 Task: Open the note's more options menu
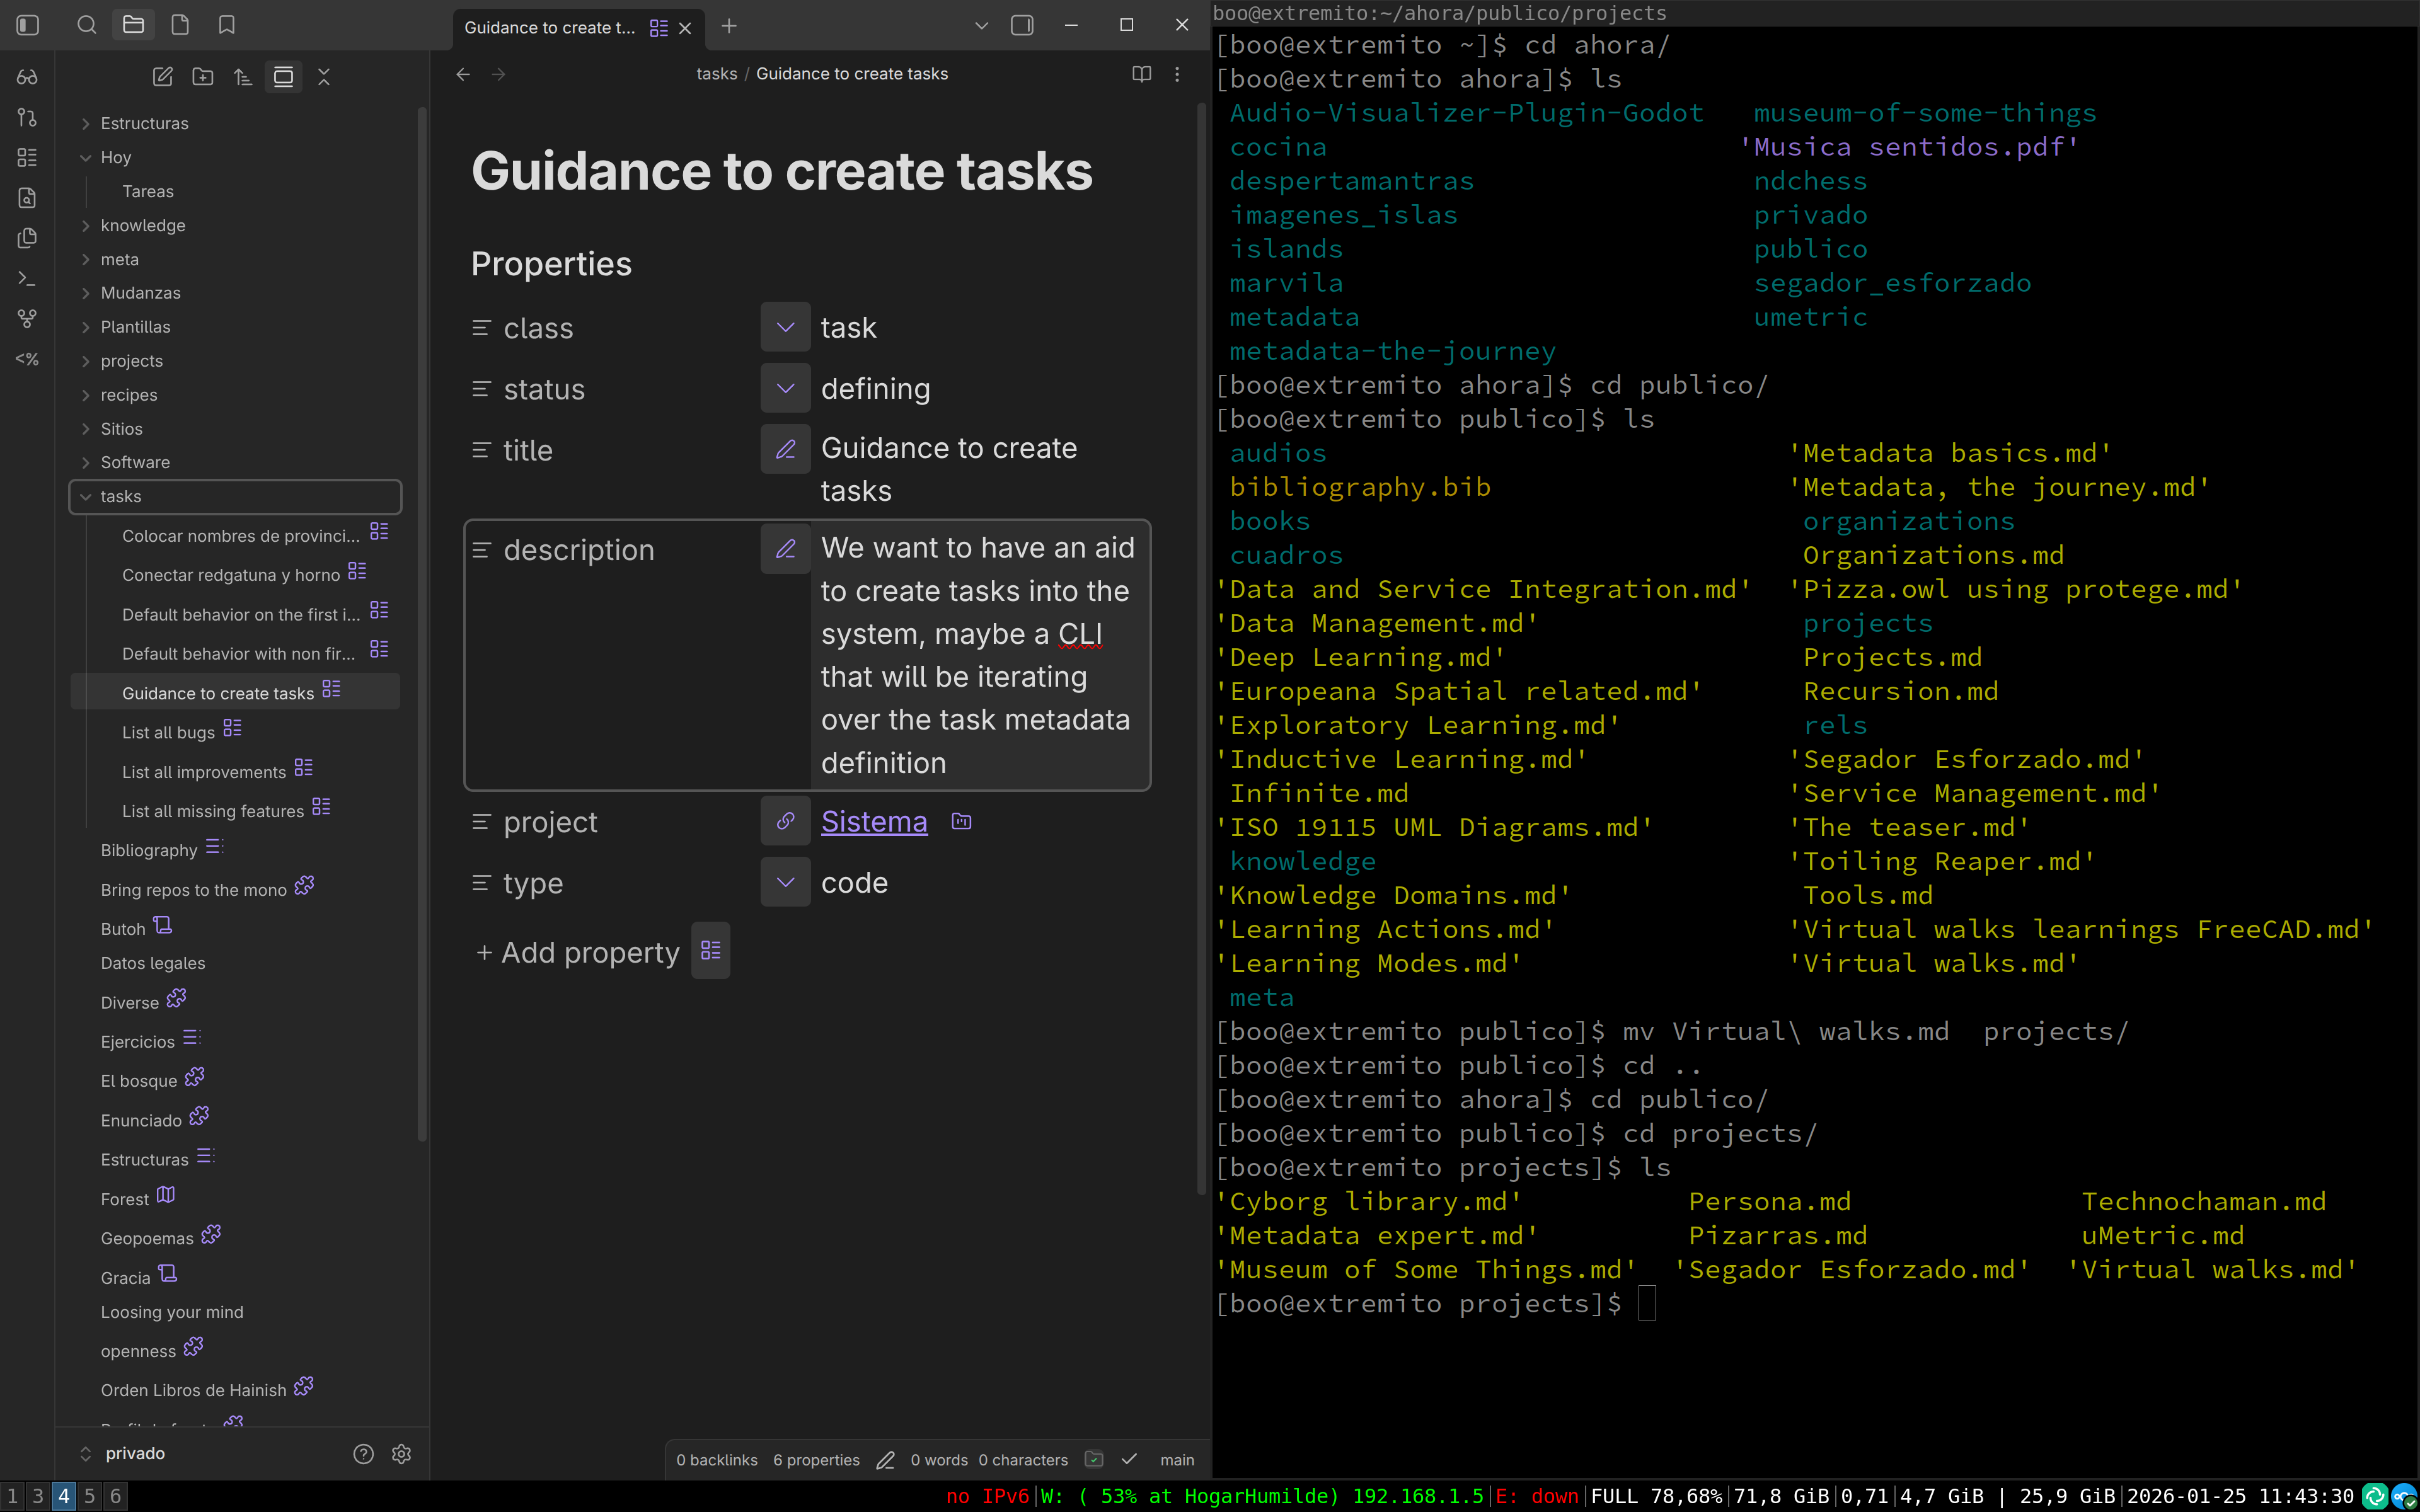tap(1177, 74)
